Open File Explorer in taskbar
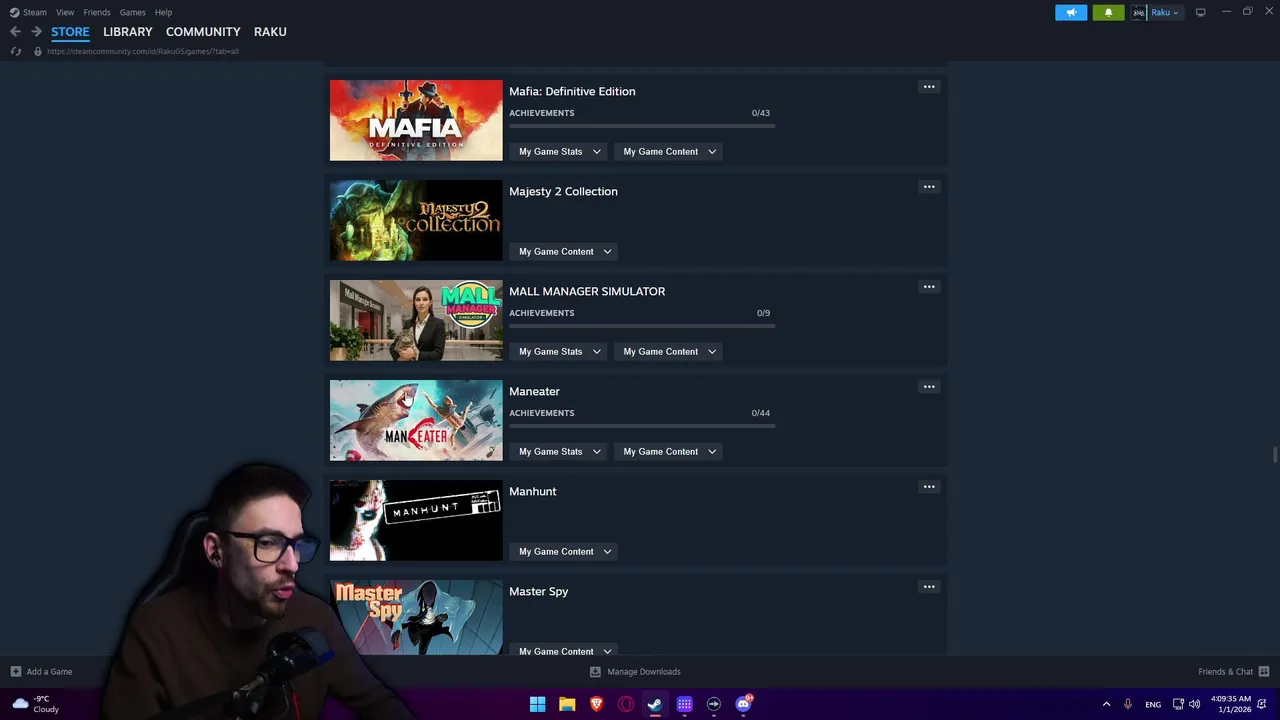This screenshot has width=1280, height=720. [567, 704]
